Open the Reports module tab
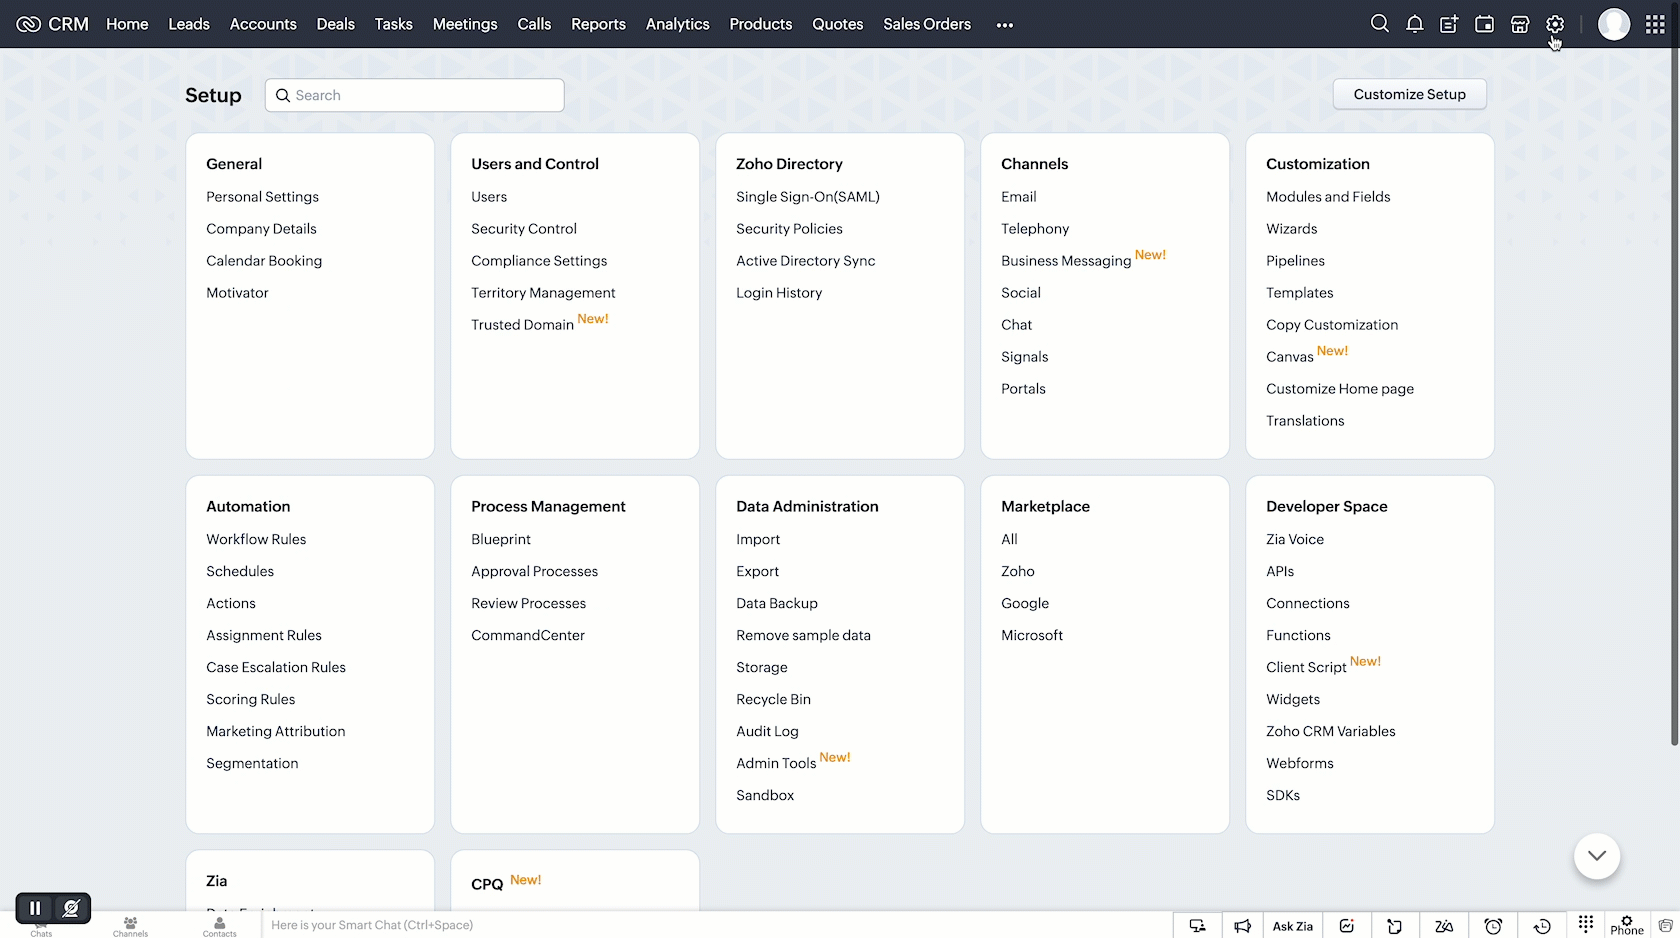Screen dimensions: 1680x938 [598, 24]
